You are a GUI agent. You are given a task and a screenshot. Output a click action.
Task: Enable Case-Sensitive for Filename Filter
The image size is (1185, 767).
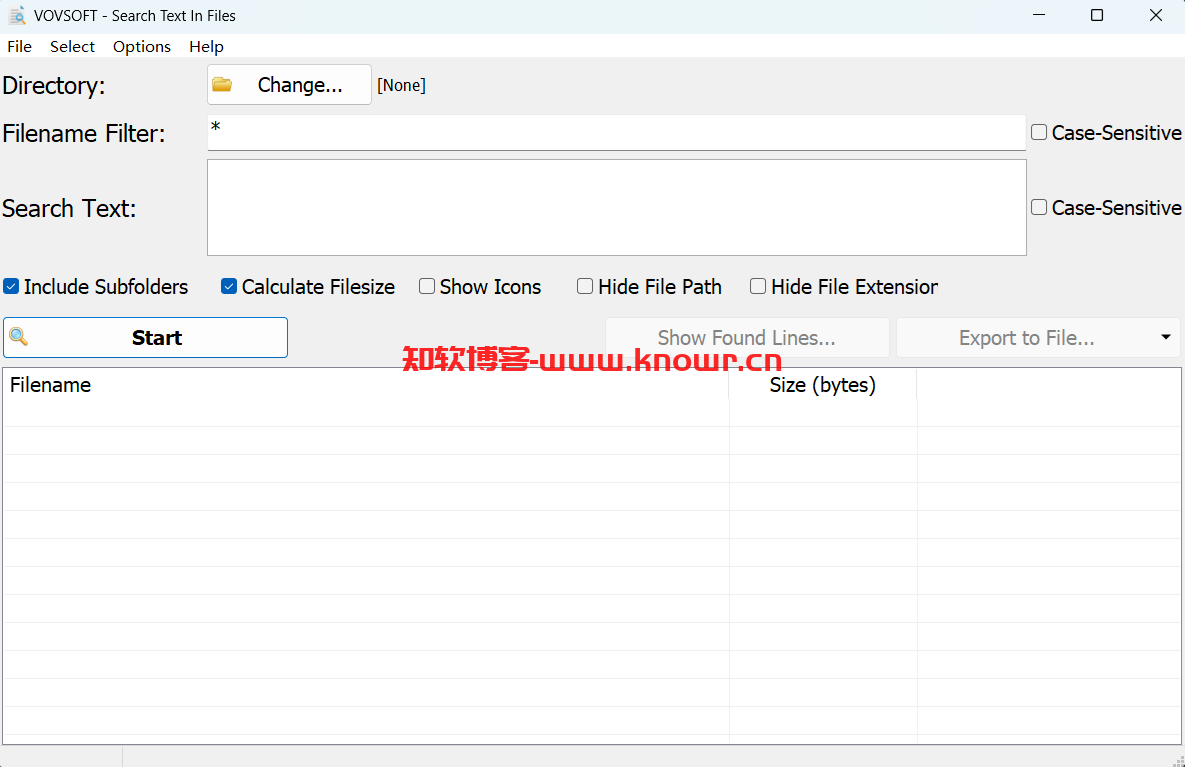tap(1039, 132)
